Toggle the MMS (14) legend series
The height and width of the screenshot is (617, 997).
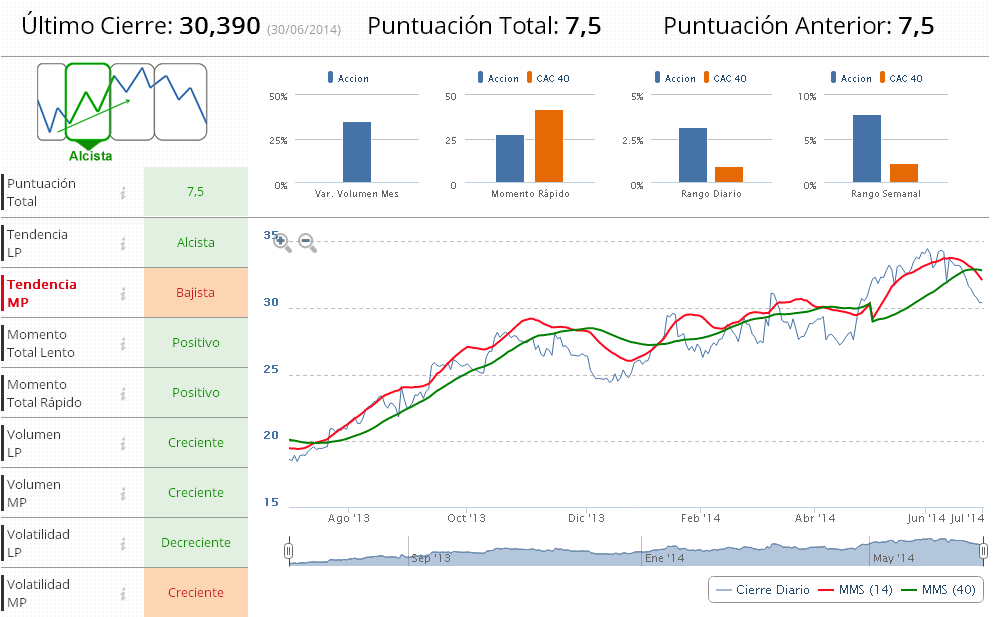click(x=855, y=590)
